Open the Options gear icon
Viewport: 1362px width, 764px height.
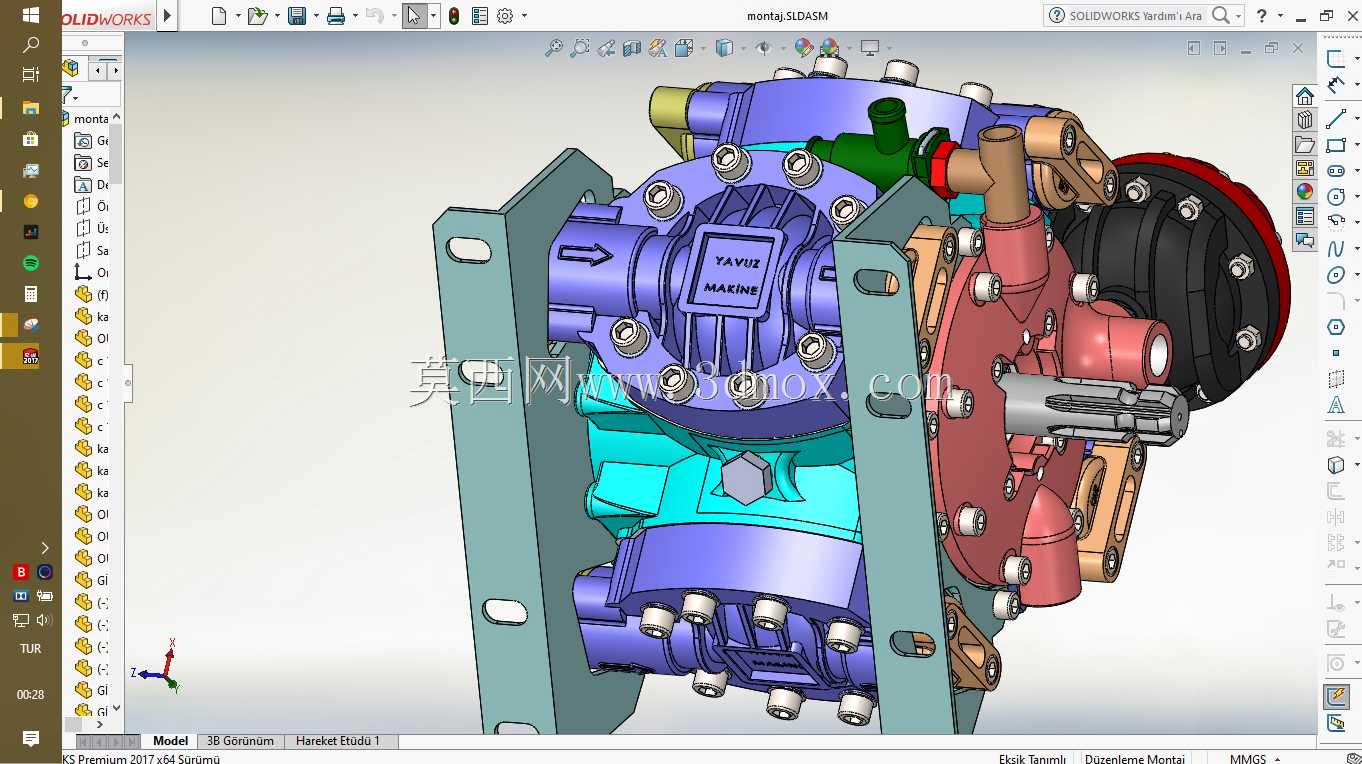(x=505, y=16)
